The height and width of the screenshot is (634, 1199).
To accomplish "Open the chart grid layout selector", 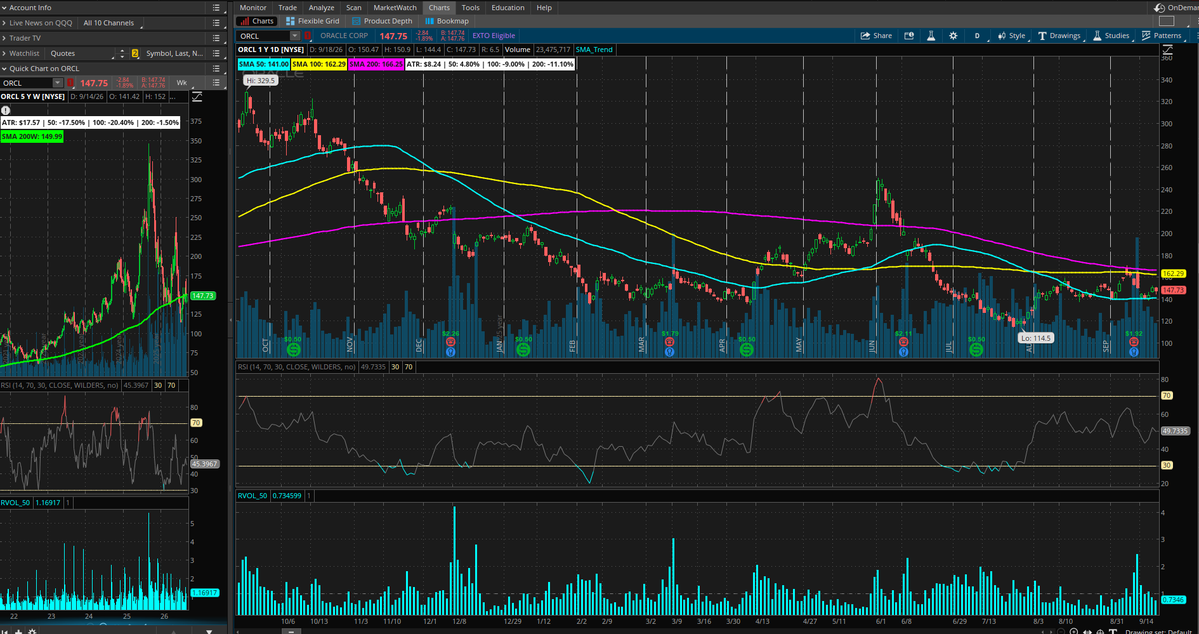I will (1166, 21).
